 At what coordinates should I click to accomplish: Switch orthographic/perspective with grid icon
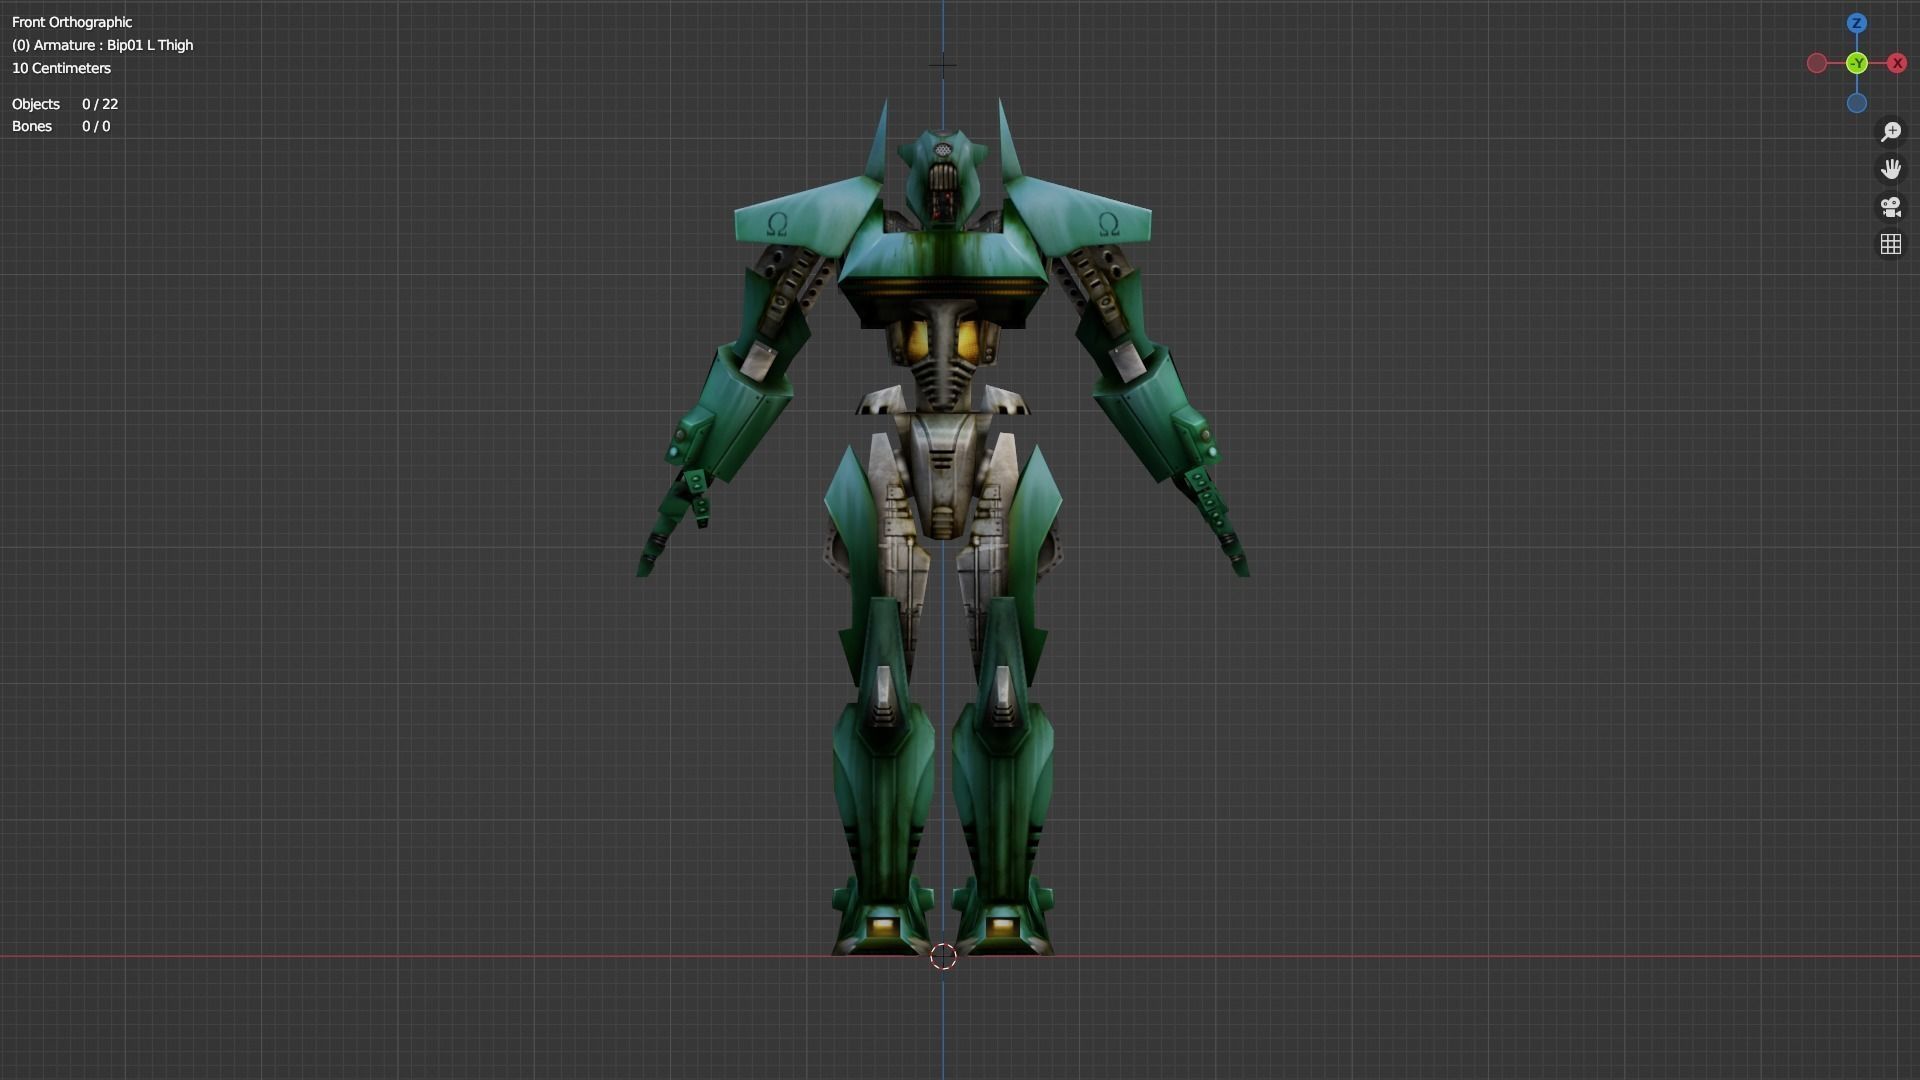click(x=1890, y=245)
